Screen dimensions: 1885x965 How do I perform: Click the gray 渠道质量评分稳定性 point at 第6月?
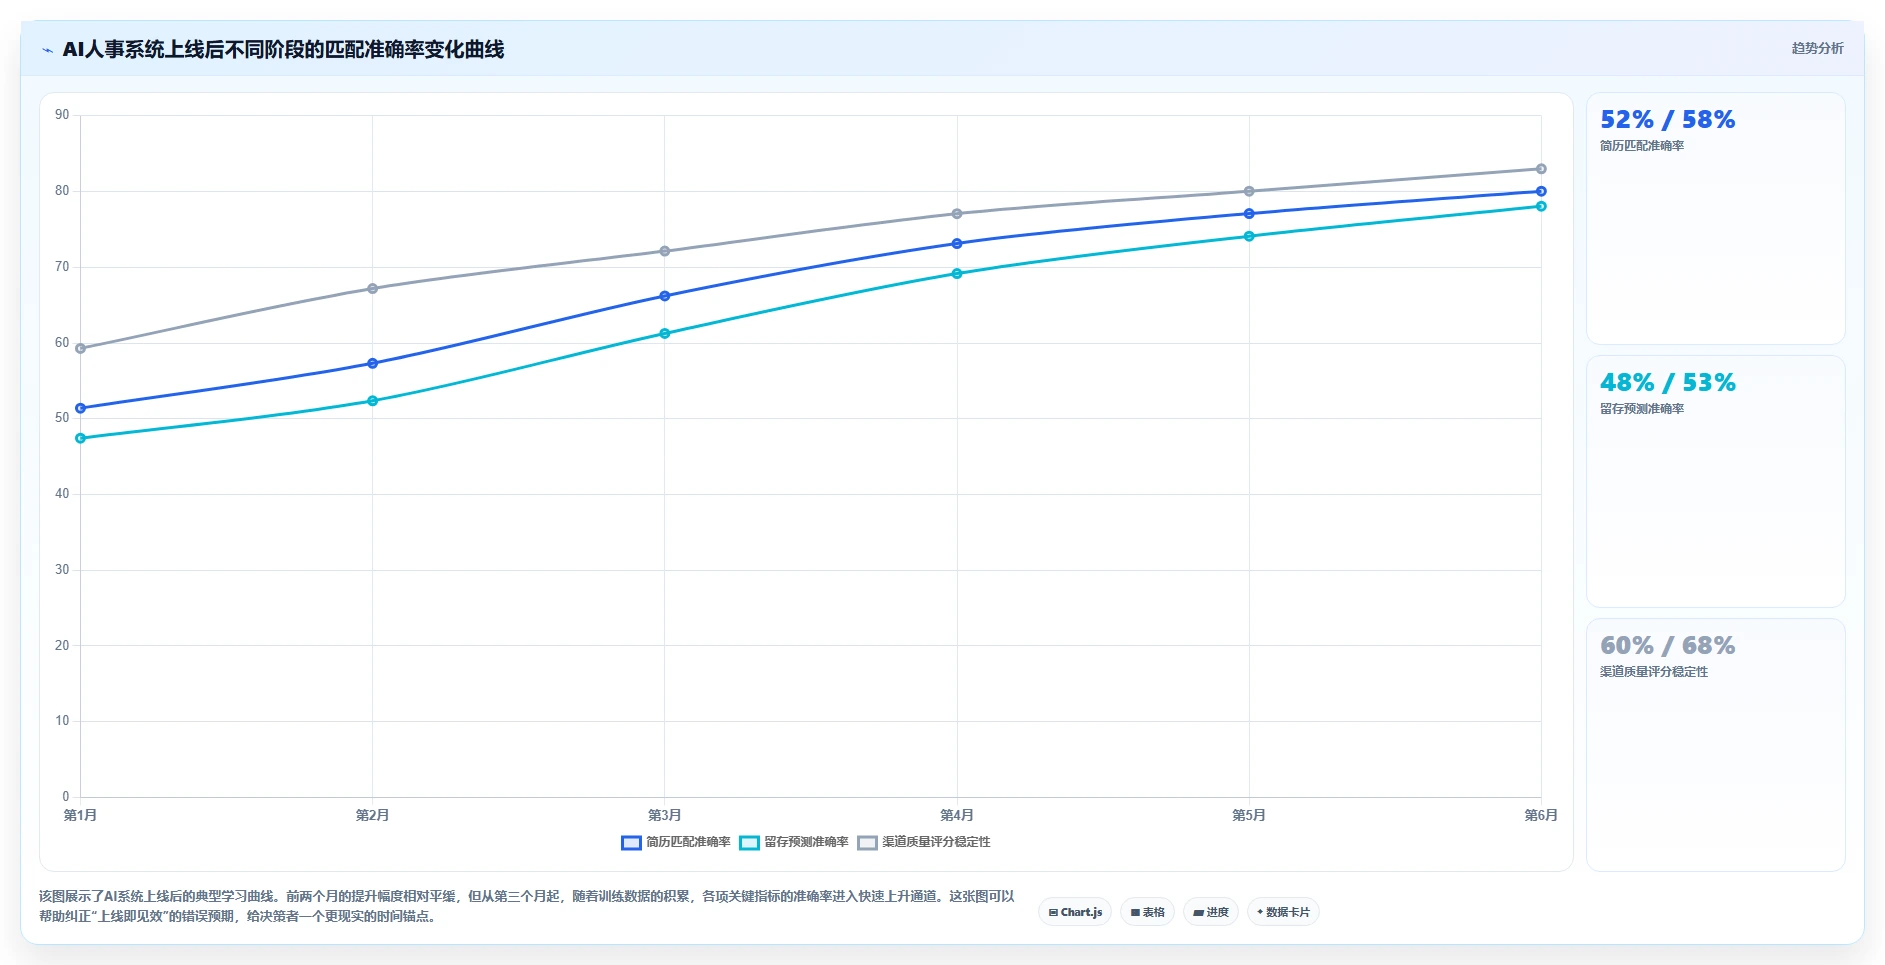(1541, 168)
